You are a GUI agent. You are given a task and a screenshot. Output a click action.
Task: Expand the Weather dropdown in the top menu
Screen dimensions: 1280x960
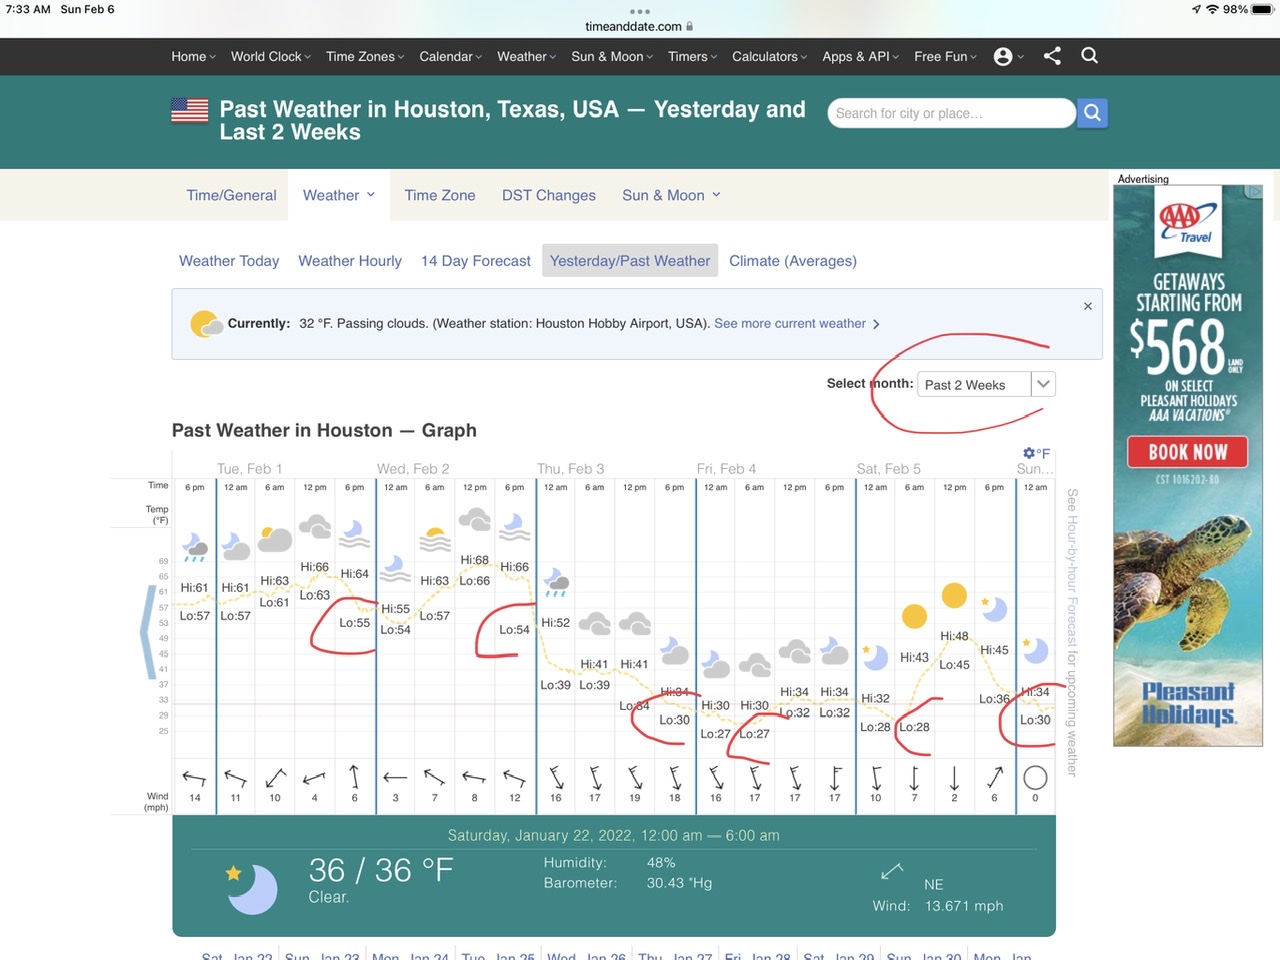click(x=526, y=57)
